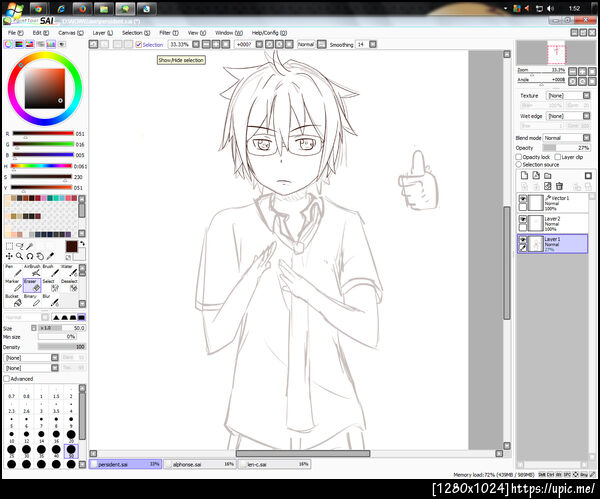Select the Eraser tool
Viewport: 600px width, 499px height.
coord(32,285)
